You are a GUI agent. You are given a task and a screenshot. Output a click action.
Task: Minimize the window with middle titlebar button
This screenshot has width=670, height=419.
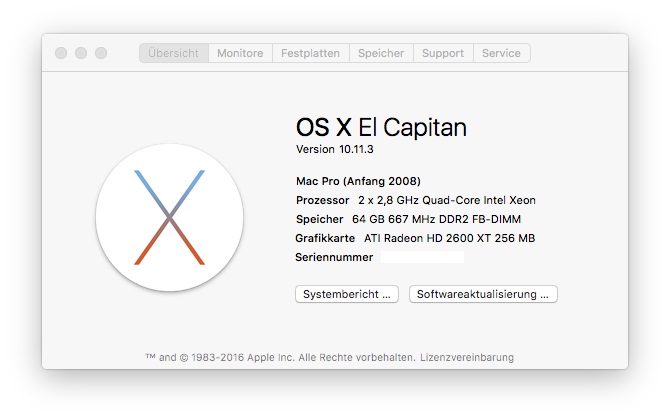81,53
